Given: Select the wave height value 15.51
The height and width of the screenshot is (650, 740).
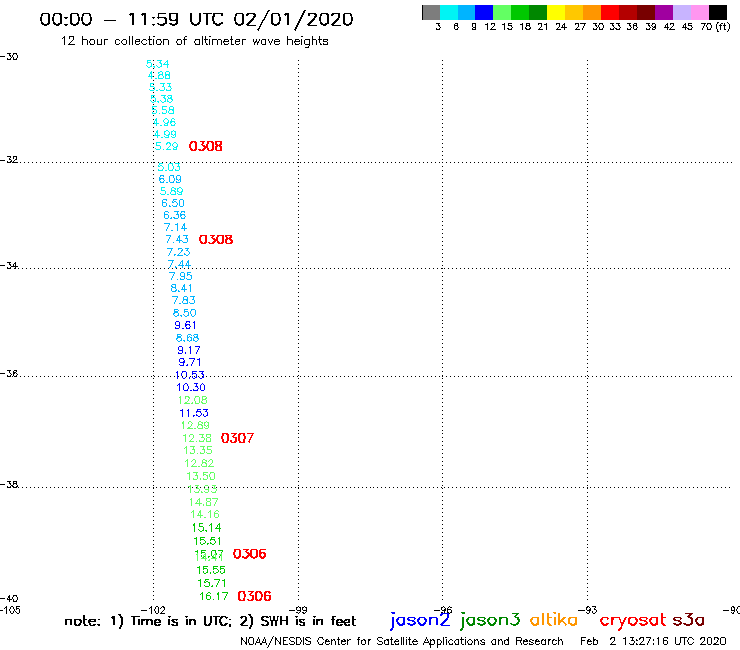Looking at the screenshot, I should [x=208, y=541].
